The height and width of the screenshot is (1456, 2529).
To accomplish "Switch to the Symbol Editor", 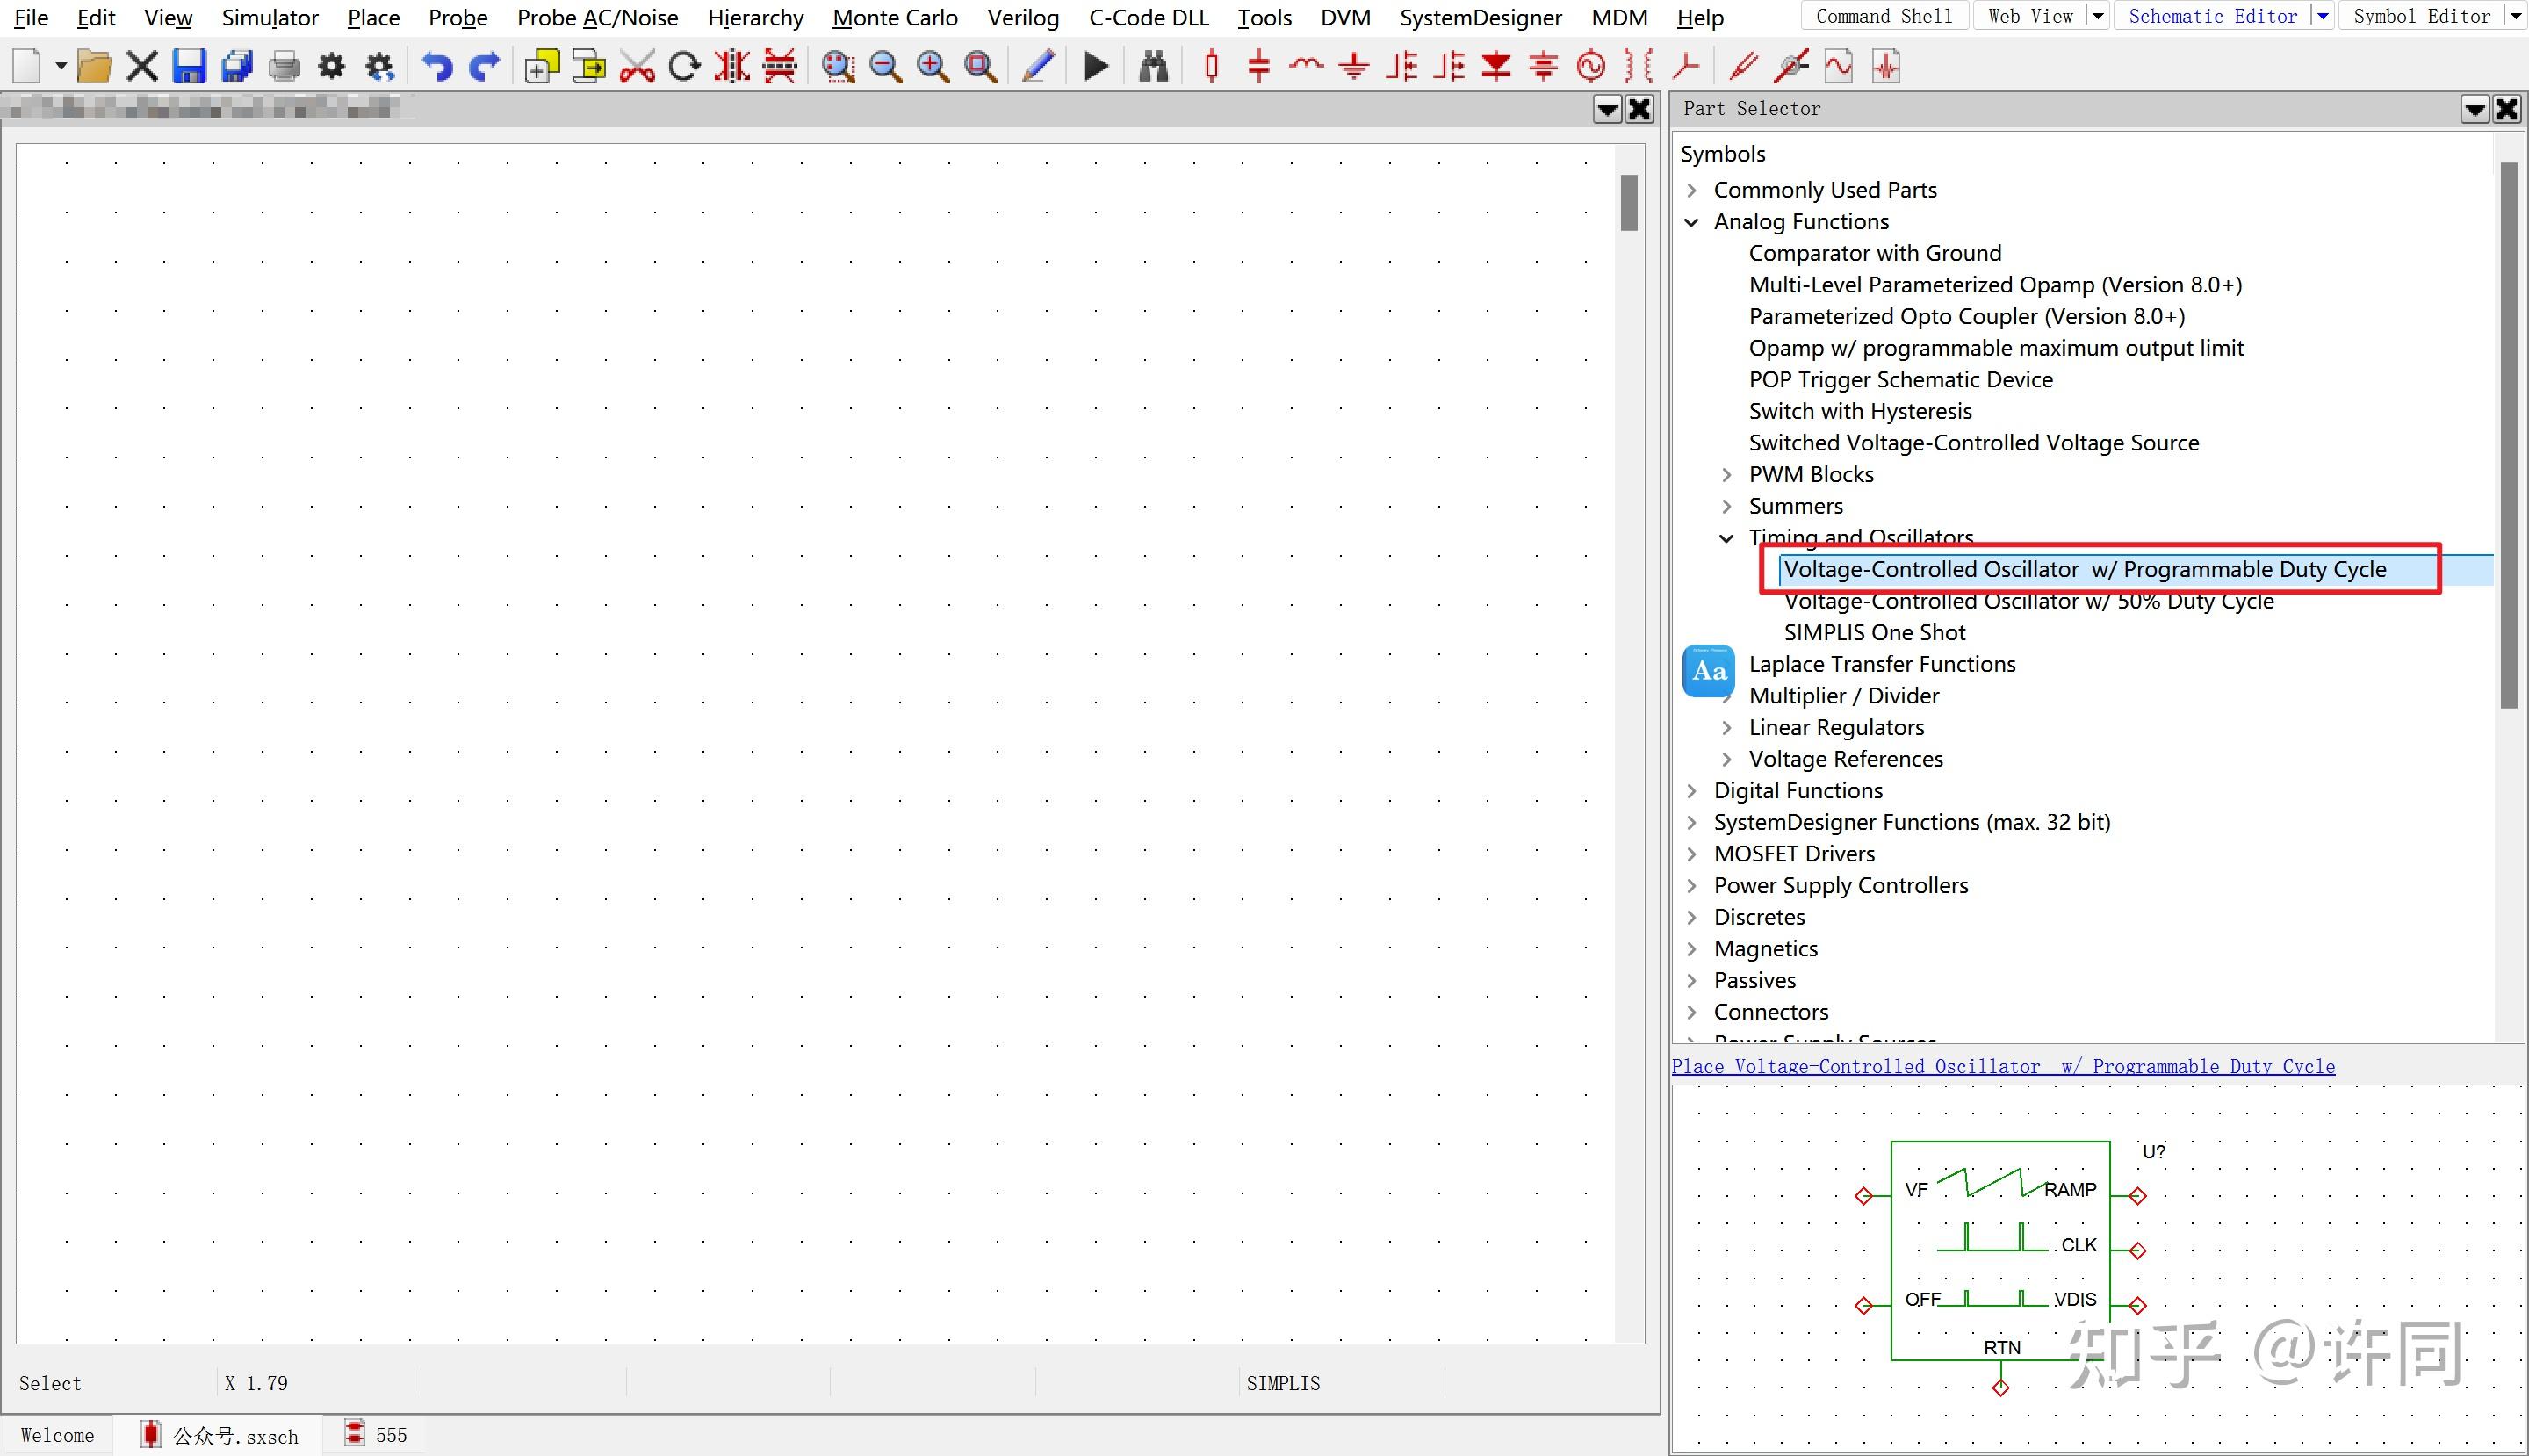I will click(2421, 16).
